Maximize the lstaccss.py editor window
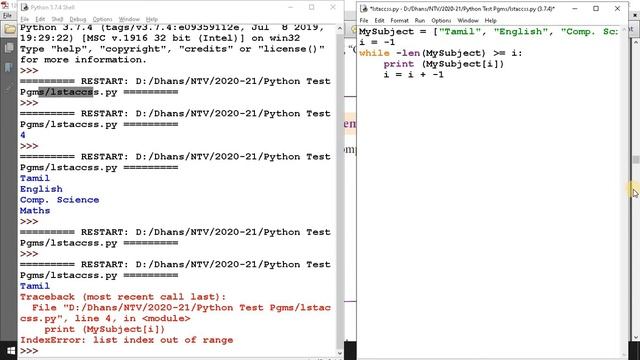This screenshot has height=360, width=640. tap(596, 8)
